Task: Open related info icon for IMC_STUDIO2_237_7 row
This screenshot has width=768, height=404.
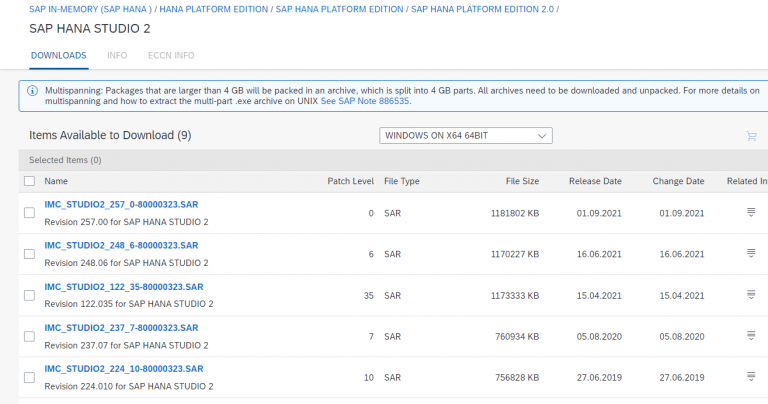Action: 751,335
